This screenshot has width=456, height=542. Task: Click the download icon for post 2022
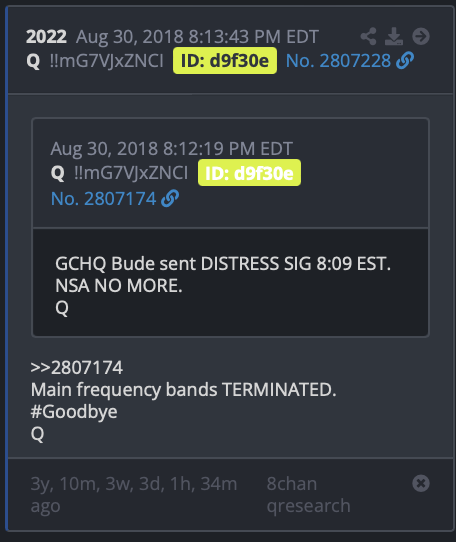tap(394, 36)
